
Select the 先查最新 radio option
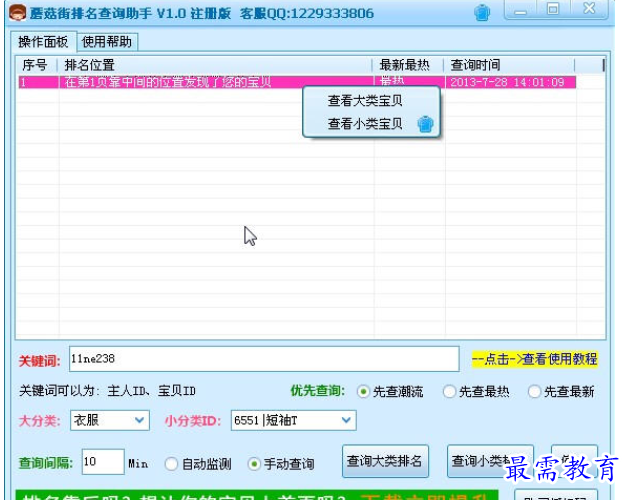click(561, 391)
